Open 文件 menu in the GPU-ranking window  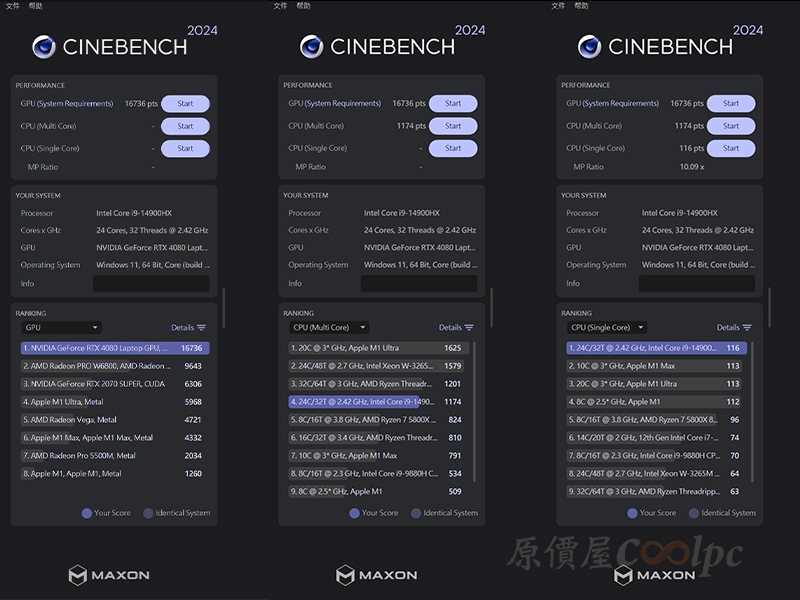click(12, 6)
